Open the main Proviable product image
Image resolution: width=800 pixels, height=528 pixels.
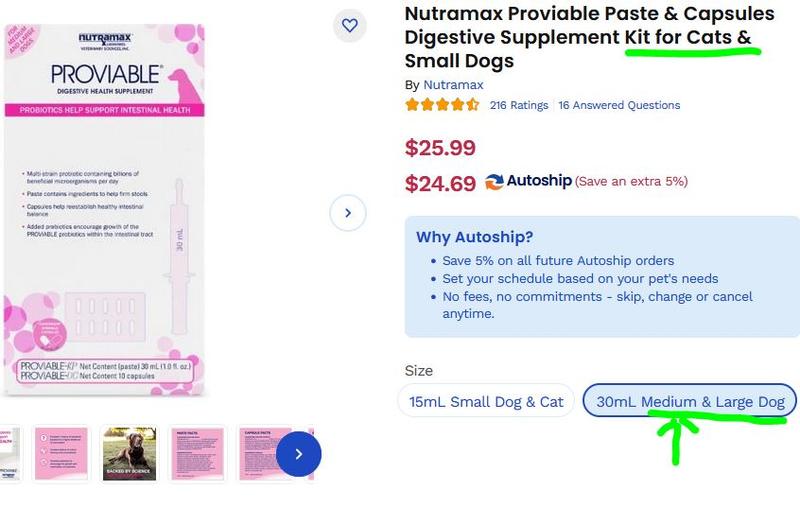(105, 210)
